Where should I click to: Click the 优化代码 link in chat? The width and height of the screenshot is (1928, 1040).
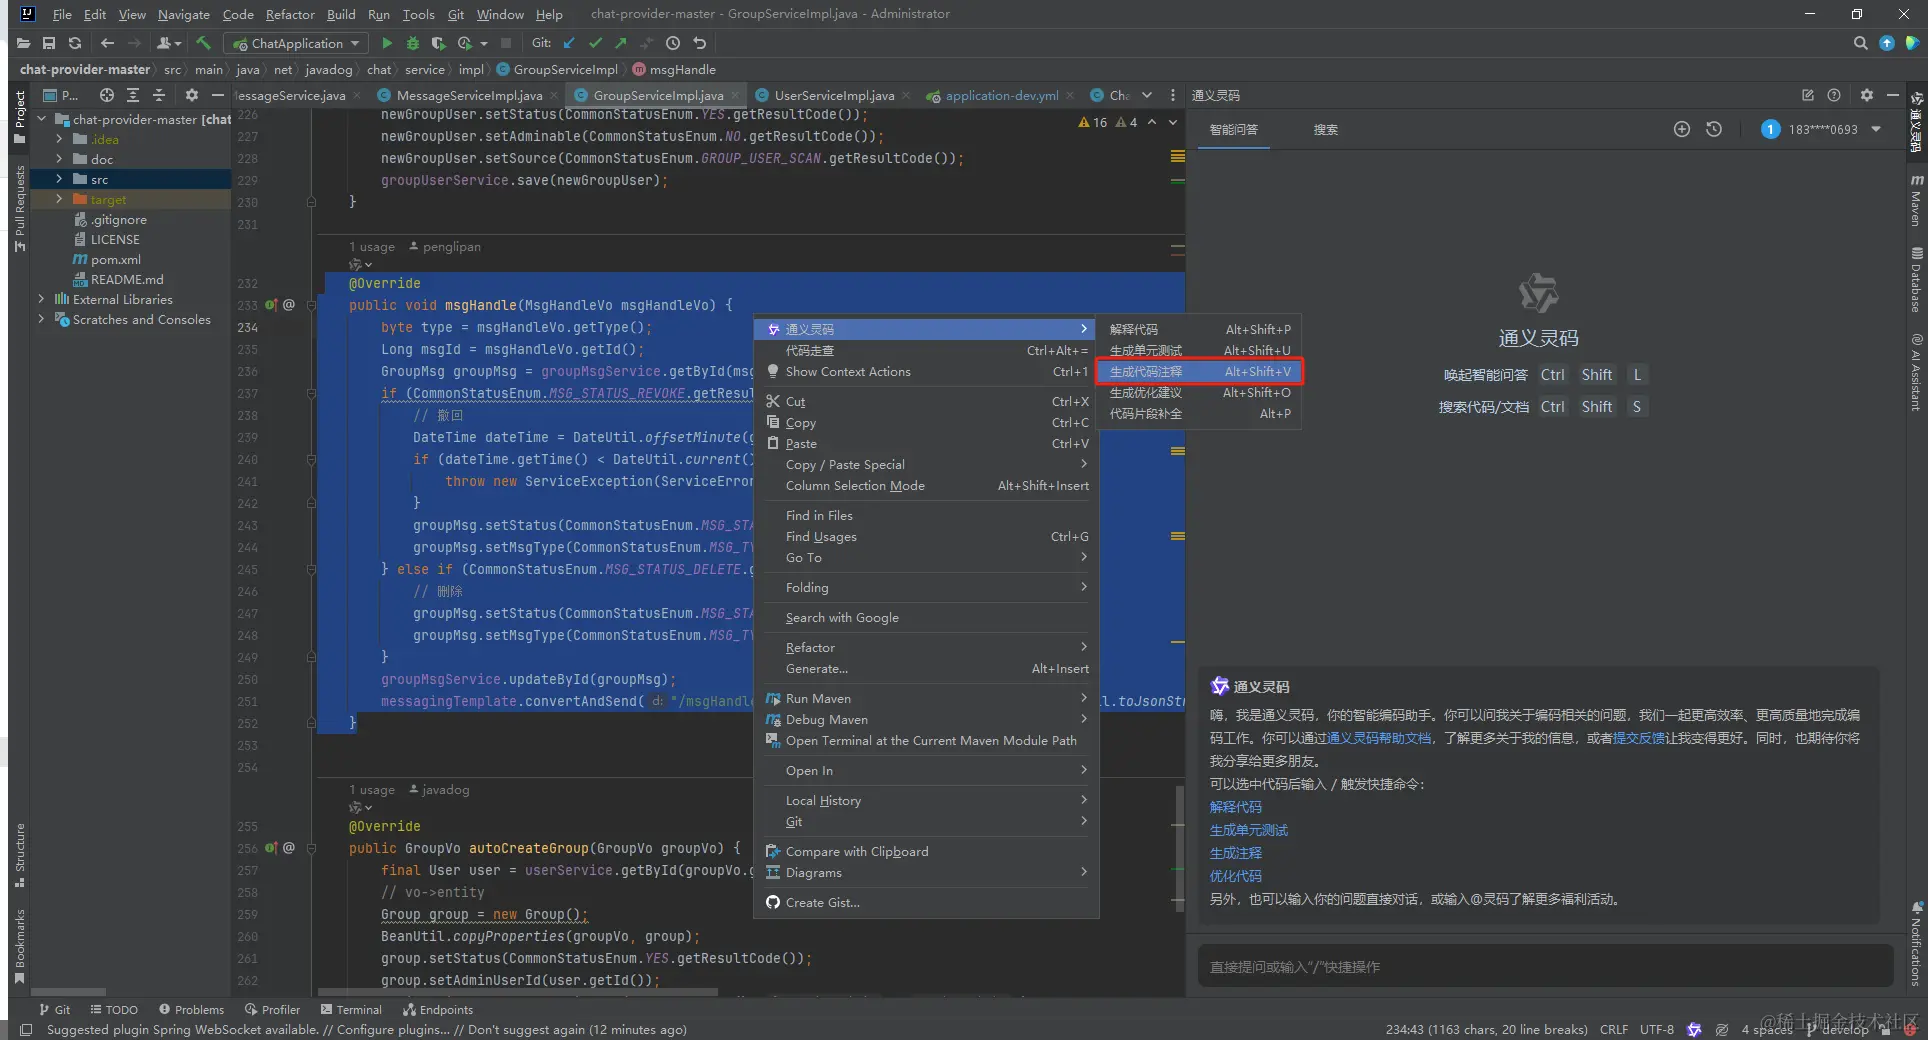coord(1235,876)
